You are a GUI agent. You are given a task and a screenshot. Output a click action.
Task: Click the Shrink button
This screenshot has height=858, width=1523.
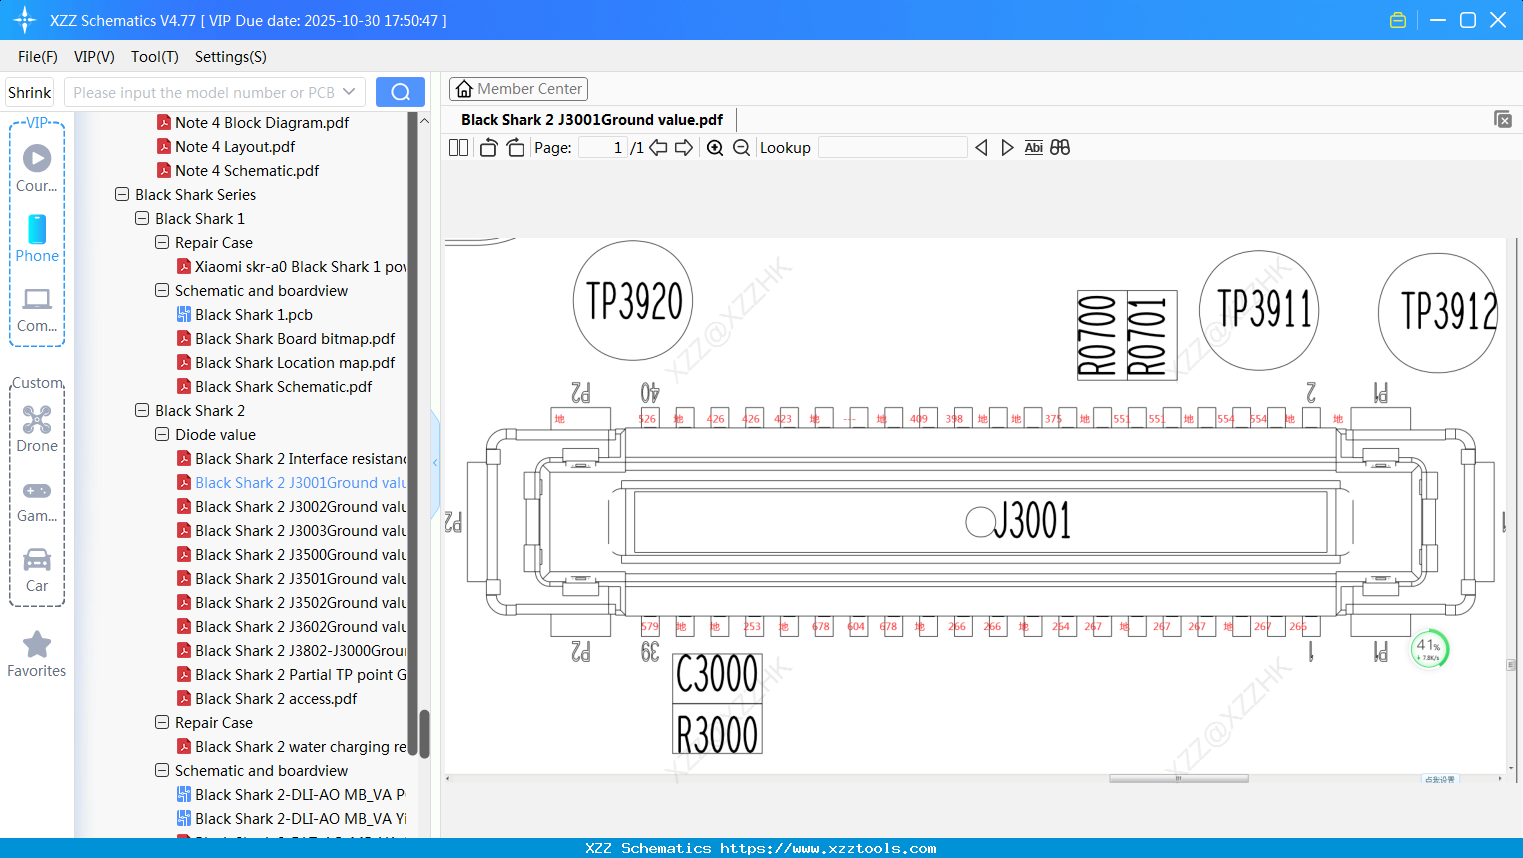tap(30, 92)
